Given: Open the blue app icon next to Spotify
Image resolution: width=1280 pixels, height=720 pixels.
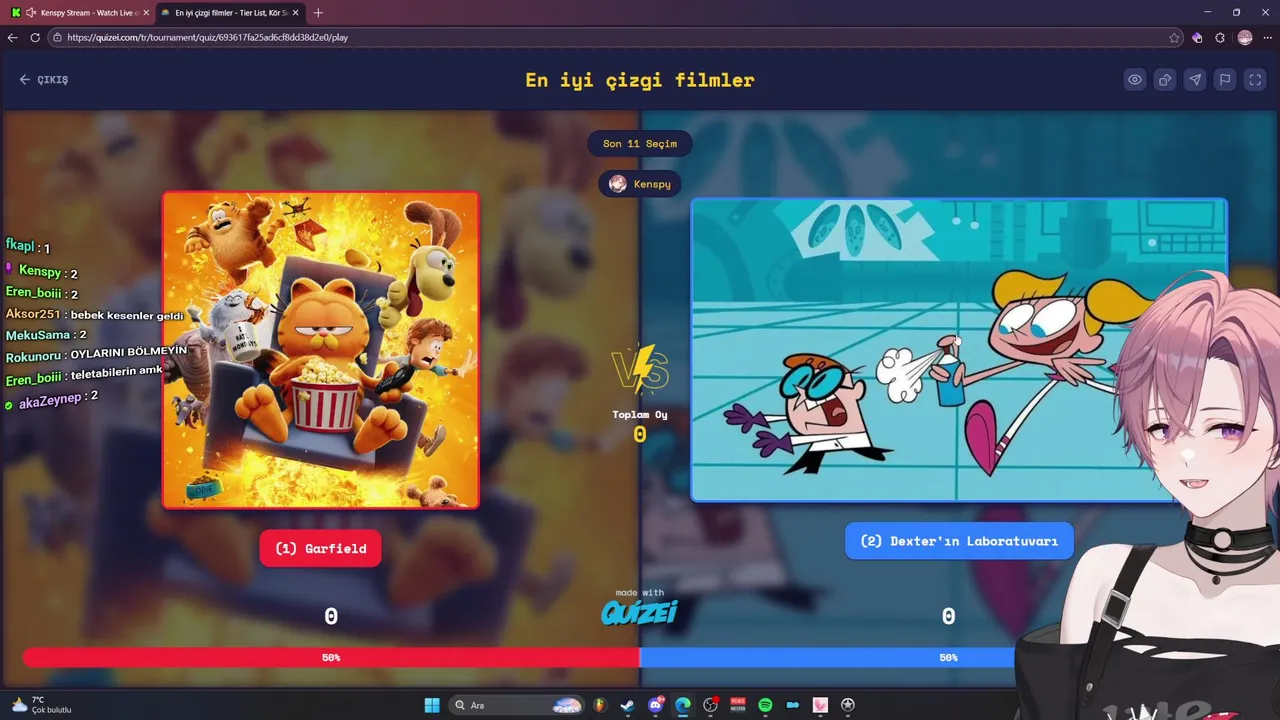Looking at the screenshot, I should click(x=793, y=705).
